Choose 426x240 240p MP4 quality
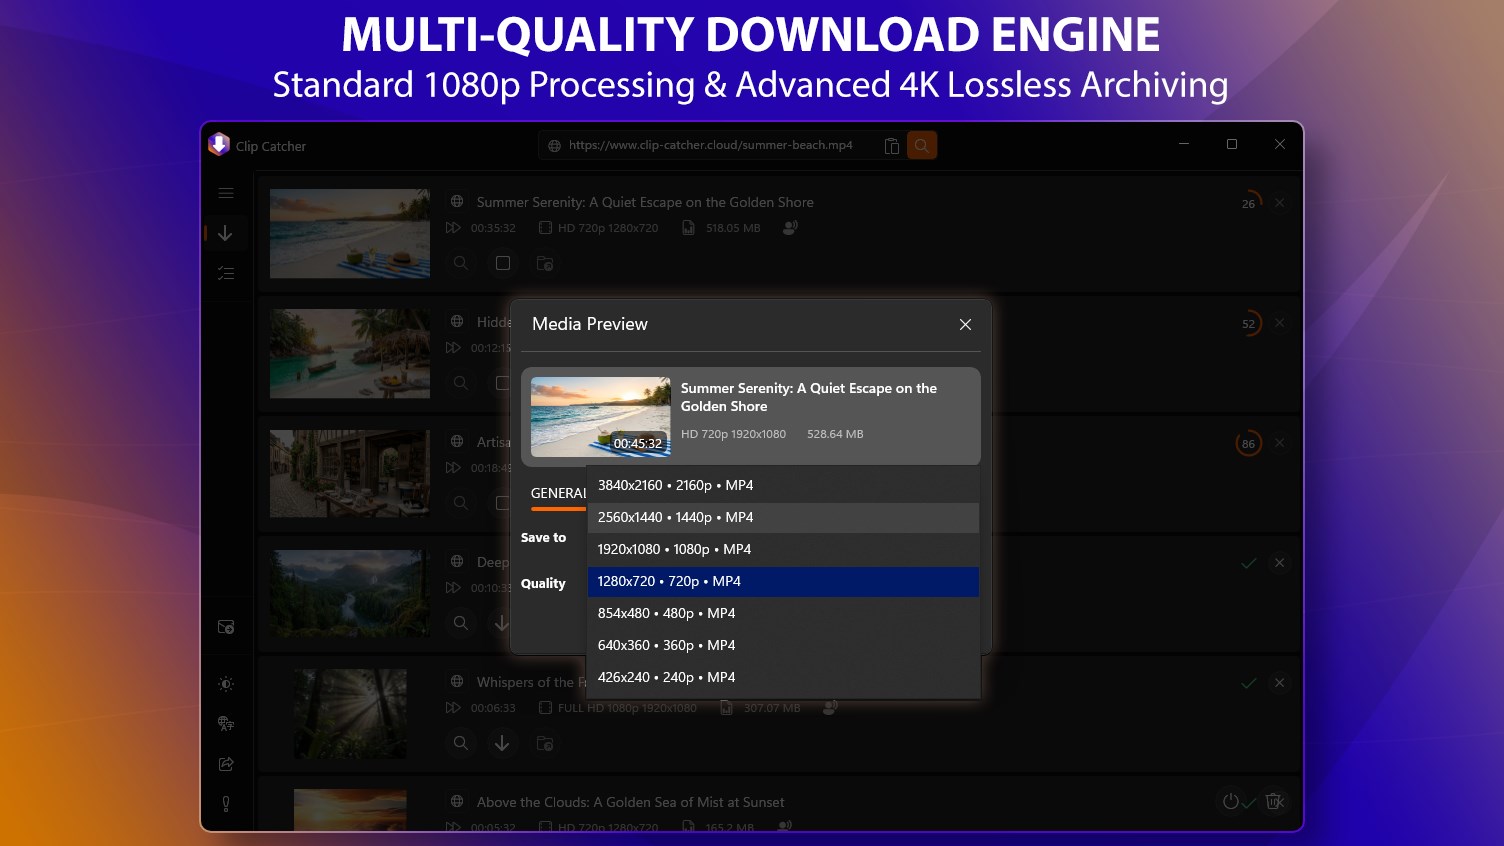Viewport: 1504px width, 846px height. pos(783,678)
